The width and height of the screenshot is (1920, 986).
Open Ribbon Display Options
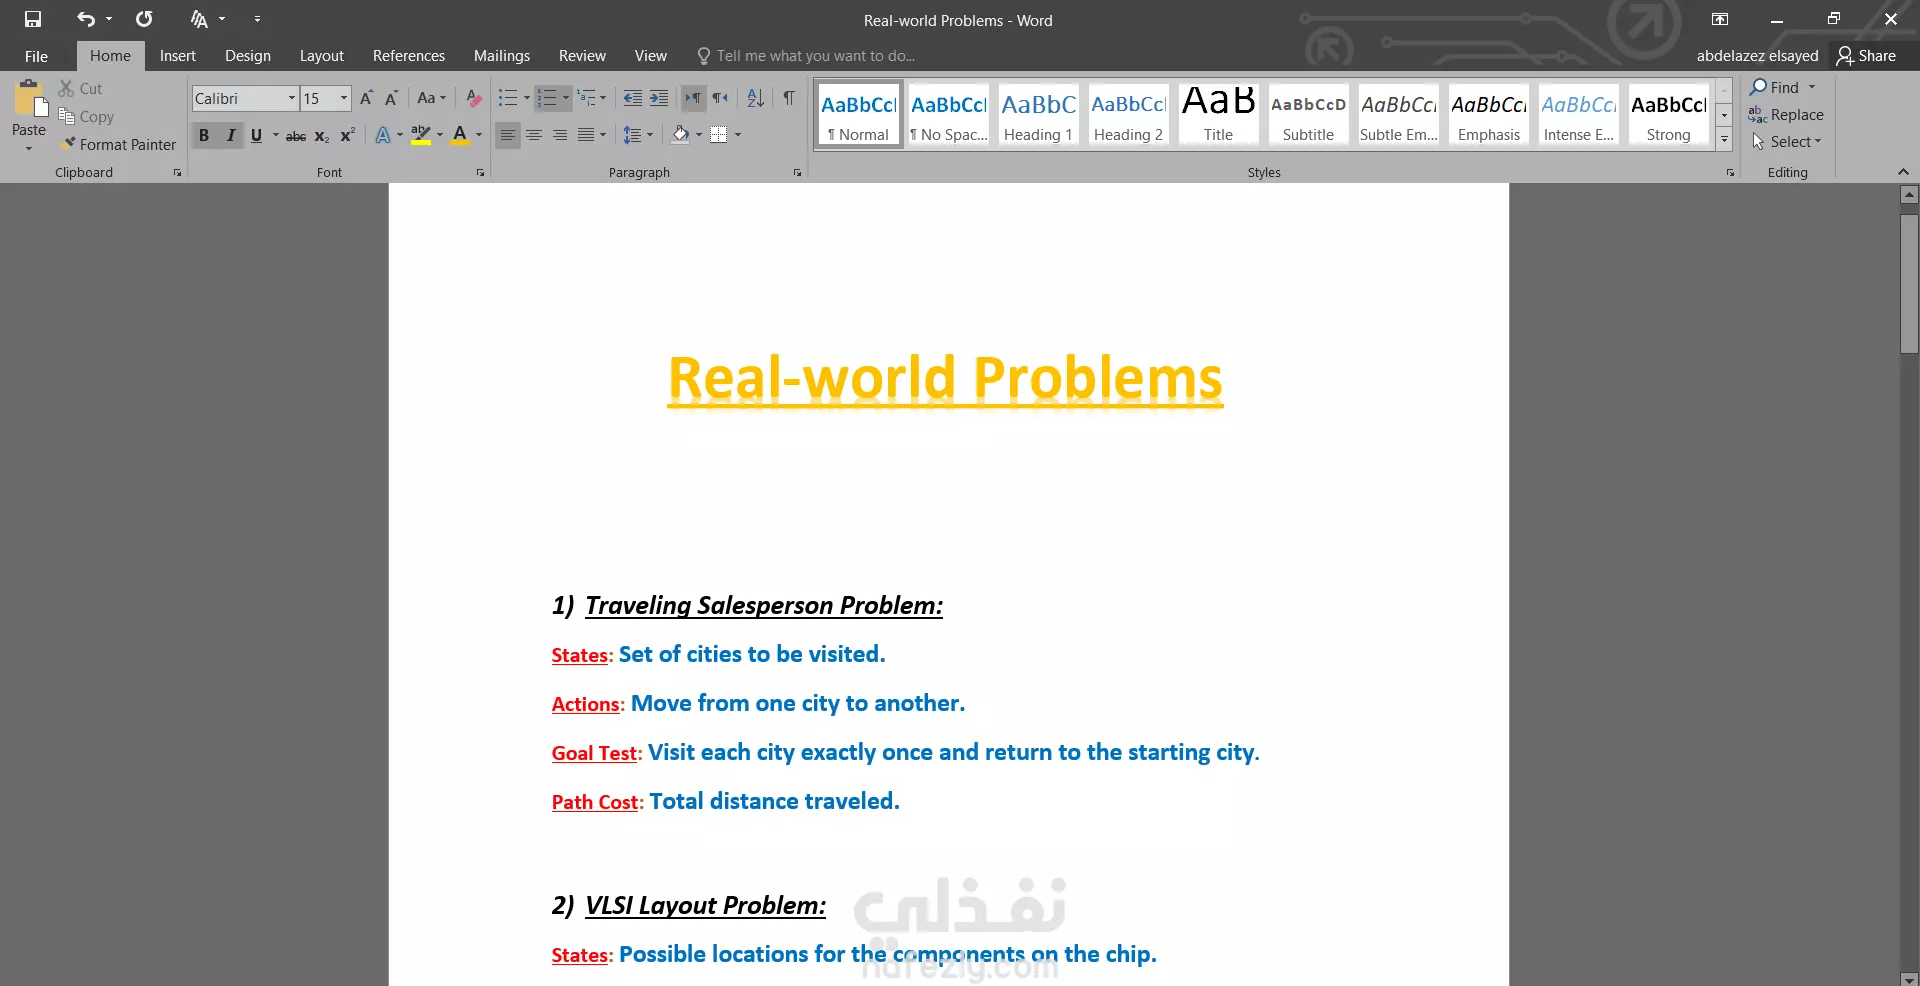(1720, 19)
